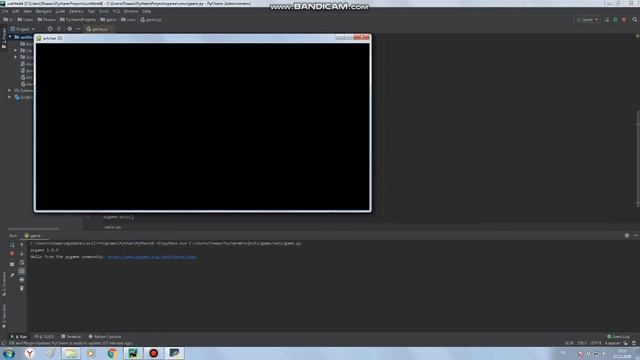
Task: Click the UTF-8 encoding in status bar
Action: (x=596, y=343)
